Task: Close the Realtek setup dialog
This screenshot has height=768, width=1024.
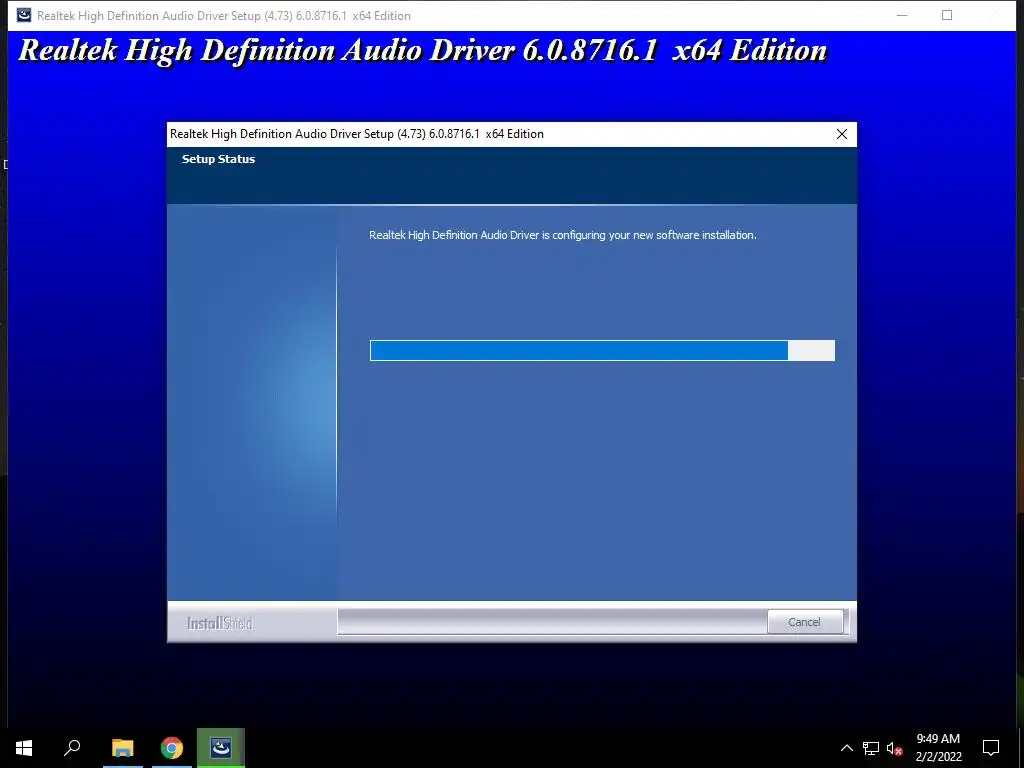Action: pyautogui.click(x=842, y=134)
